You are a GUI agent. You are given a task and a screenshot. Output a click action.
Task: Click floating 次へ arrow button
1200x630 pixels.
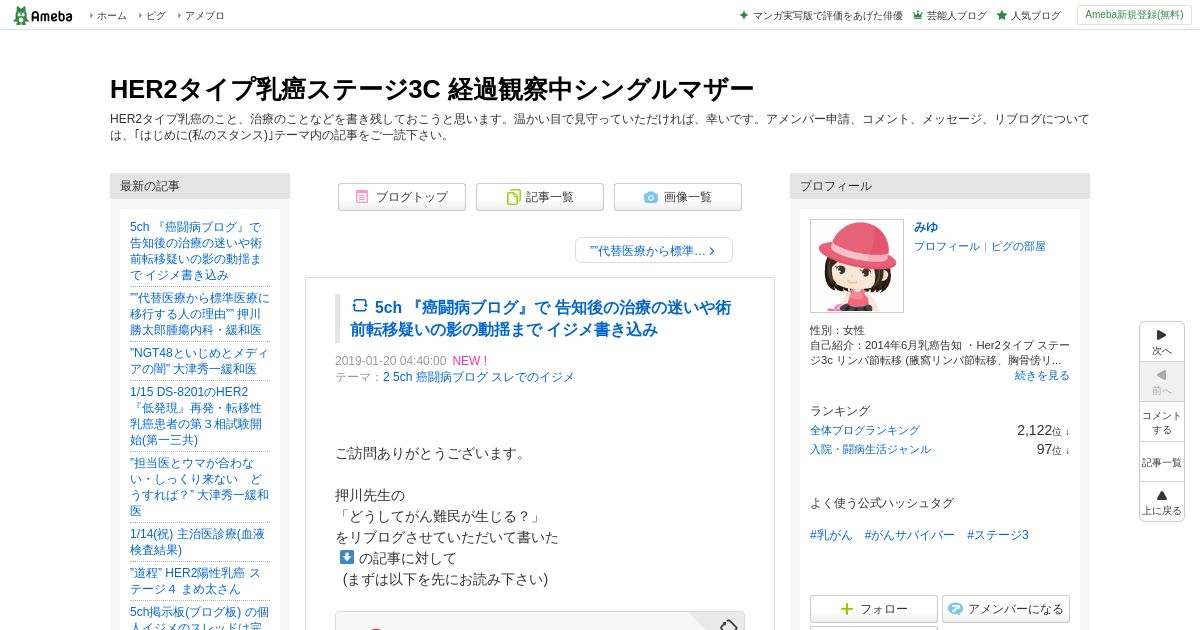1162,342
